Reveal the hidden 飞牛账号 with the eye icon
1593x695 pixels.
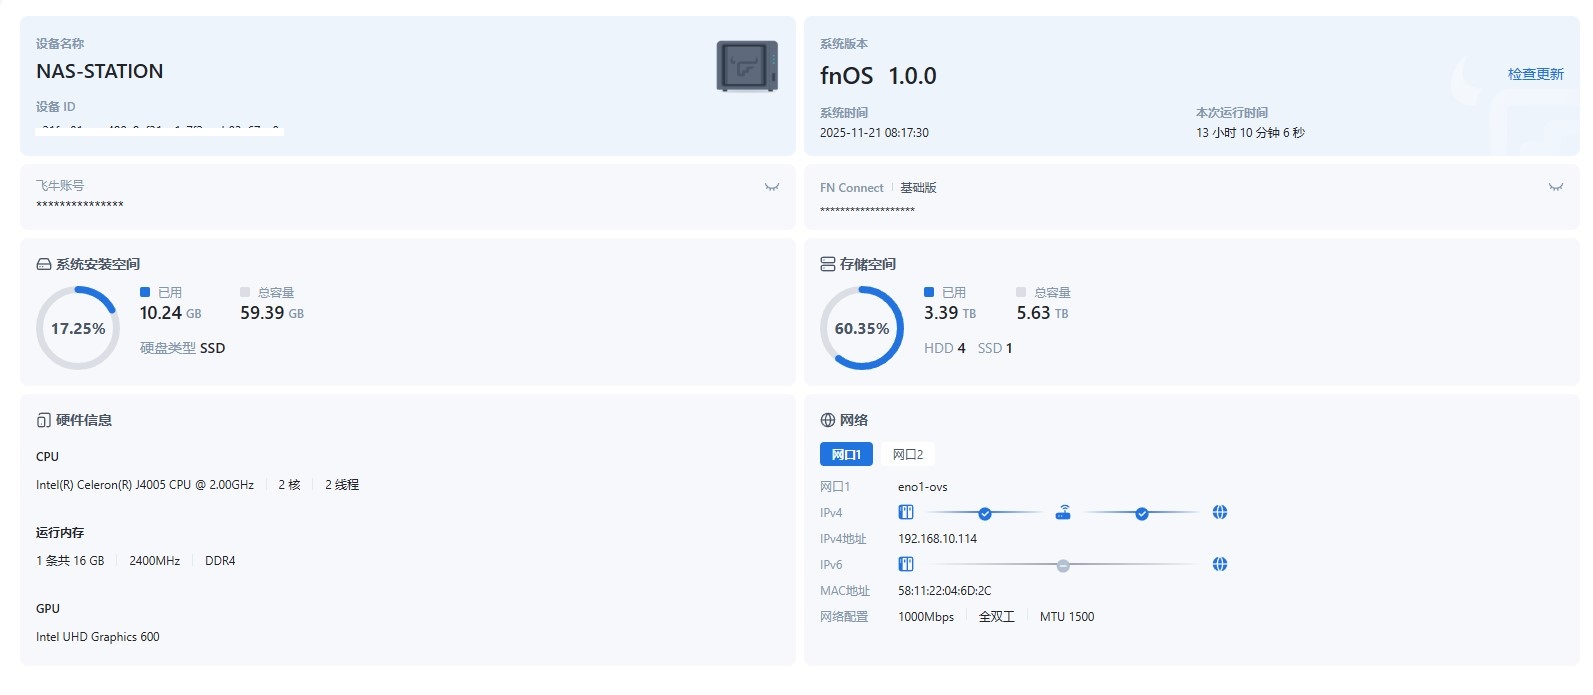[772, 187]
